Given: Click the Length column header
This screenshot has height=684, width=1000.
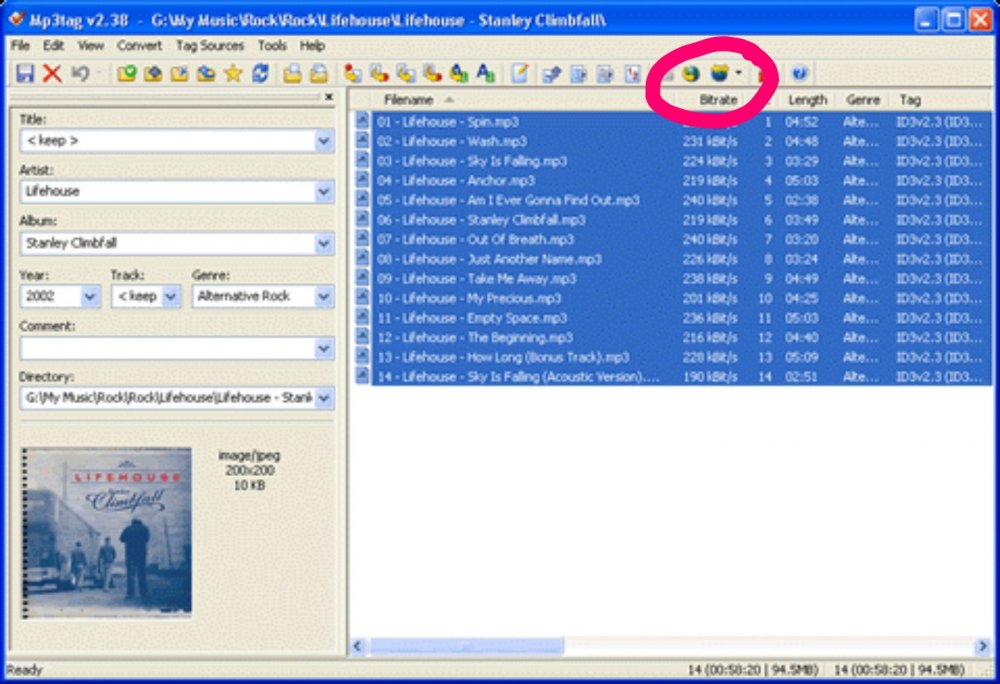Looking at the screenshot, I should pos(807,99).
